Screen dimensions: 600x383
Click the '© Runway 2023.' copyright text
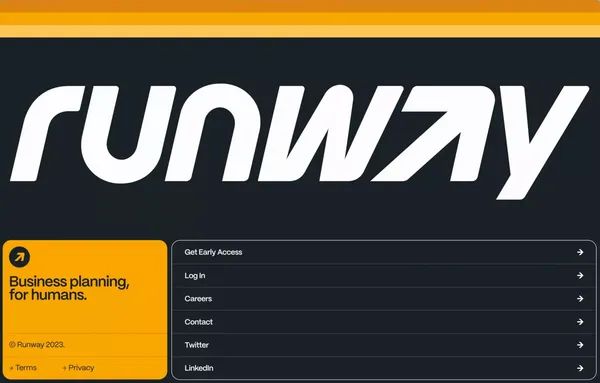[37, 345]
